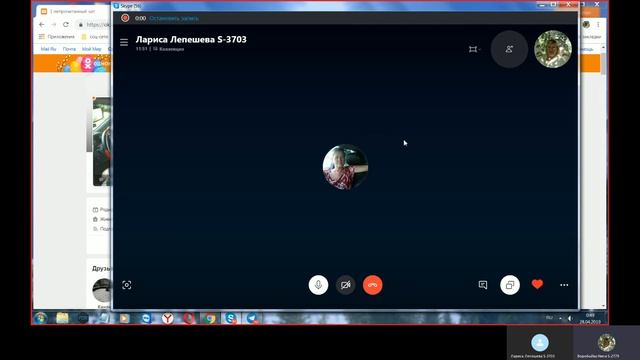Open the self profile picture thumbnail in the call
The width and height of the screenshot is (640, 360).
click(553, 49)
